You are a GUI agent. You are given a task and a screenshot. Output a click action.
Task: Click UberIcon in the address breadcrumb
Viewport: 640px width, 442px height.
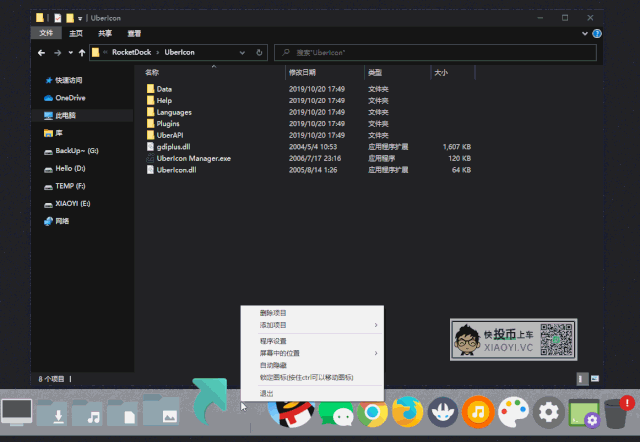179,52
